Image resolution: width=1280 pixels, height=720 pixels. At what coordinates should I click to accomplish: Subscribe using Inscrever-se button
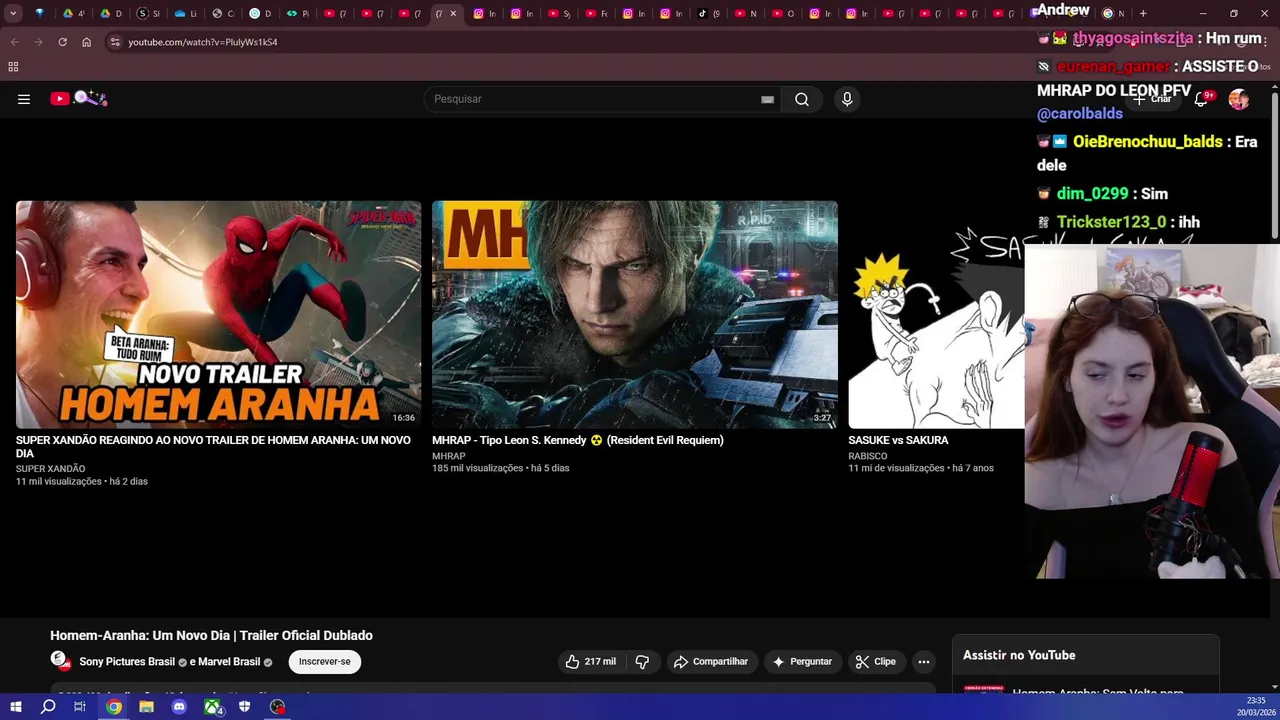(x=324, y=662)
